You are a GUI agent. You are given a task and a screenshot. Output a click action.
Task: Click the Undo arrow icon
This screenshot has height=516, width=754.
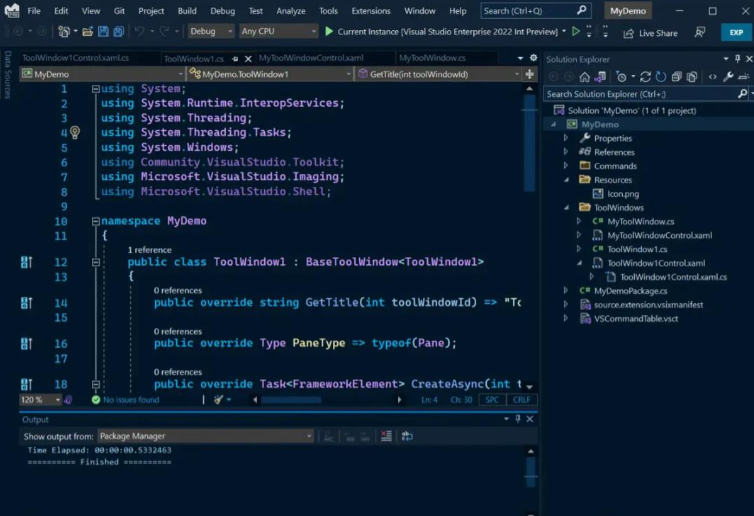click(139, 32)
